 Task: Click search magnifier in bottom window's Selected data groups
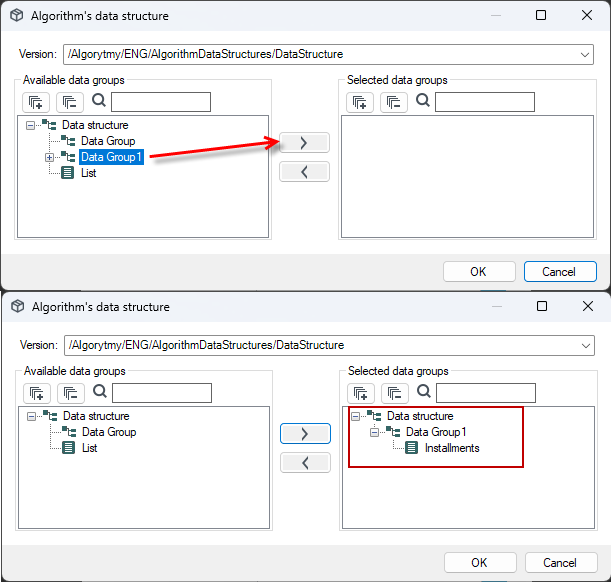[x=424, y=391]
